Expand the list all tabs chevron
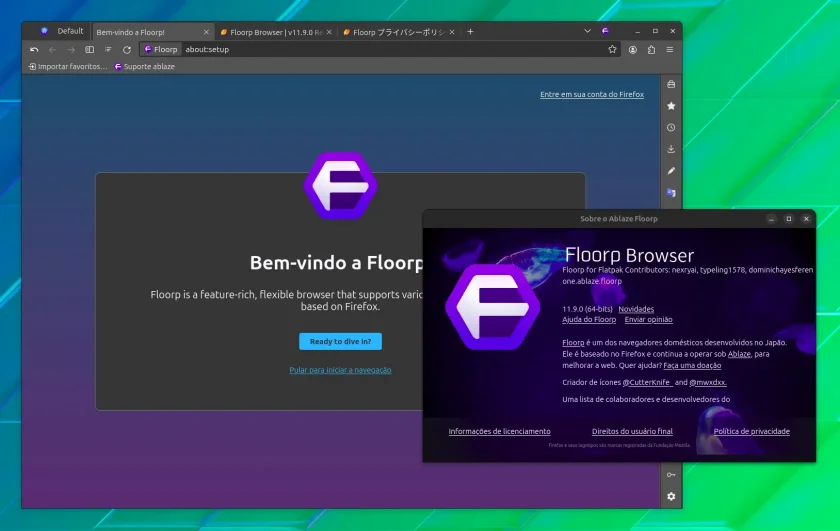The image size is (840, 531). pyautogui.click(x=587, y=31)
